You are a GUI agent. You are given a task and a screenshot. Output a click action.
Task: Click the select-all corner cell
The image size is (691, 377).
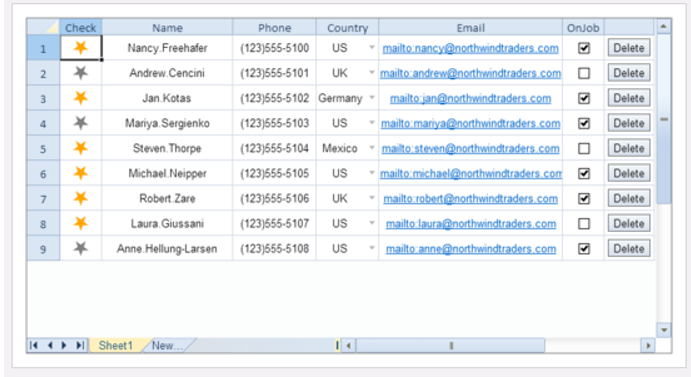43,27
